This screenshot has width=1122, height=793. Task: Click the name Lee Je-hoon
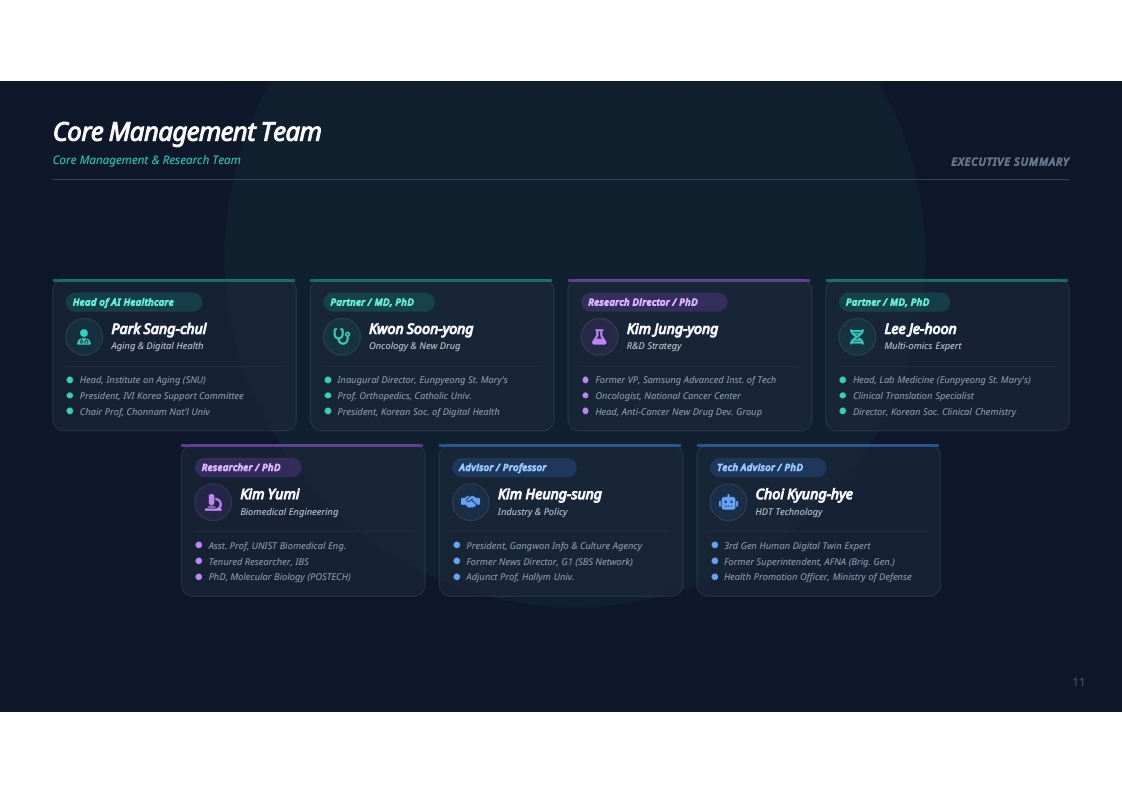click(x=919, y=329)
